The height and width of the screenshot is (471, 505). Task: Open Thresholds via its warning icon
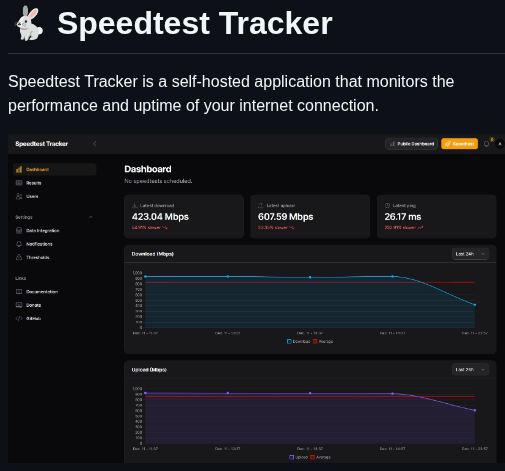[19, 257]
